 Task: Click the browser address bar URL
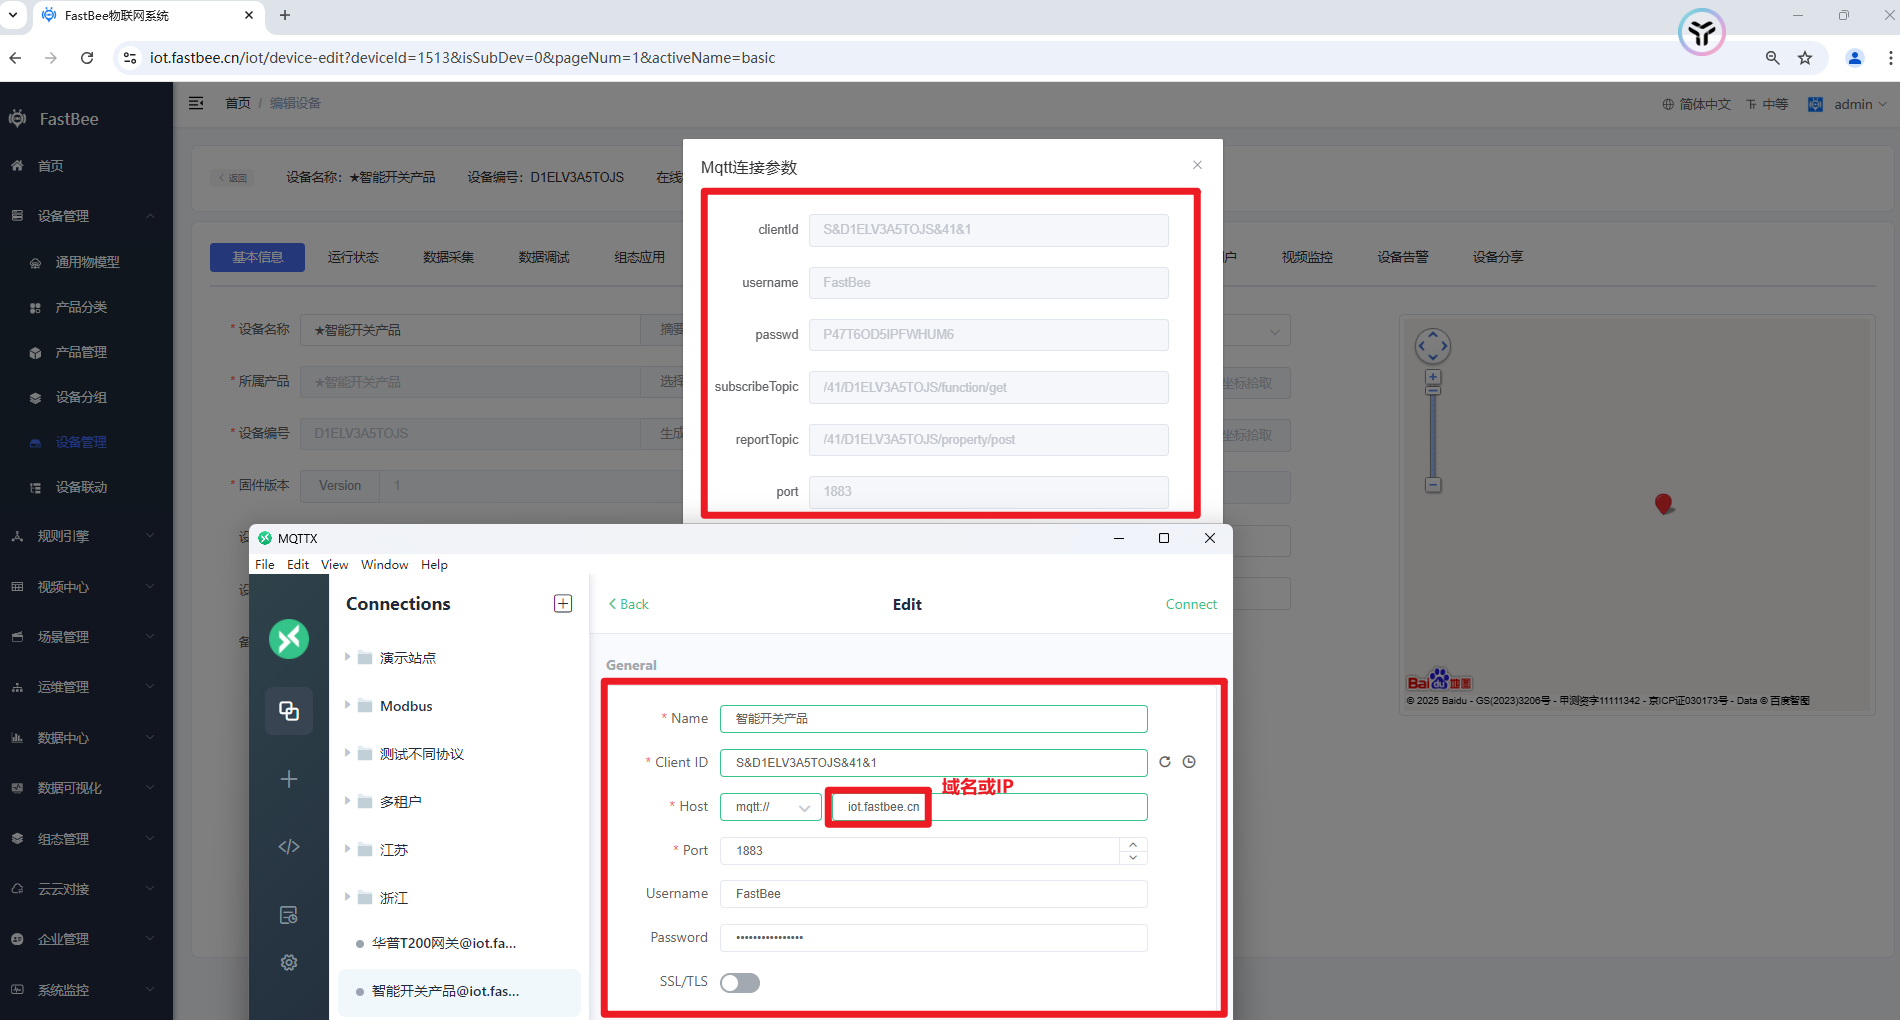(x=462, y=58)
